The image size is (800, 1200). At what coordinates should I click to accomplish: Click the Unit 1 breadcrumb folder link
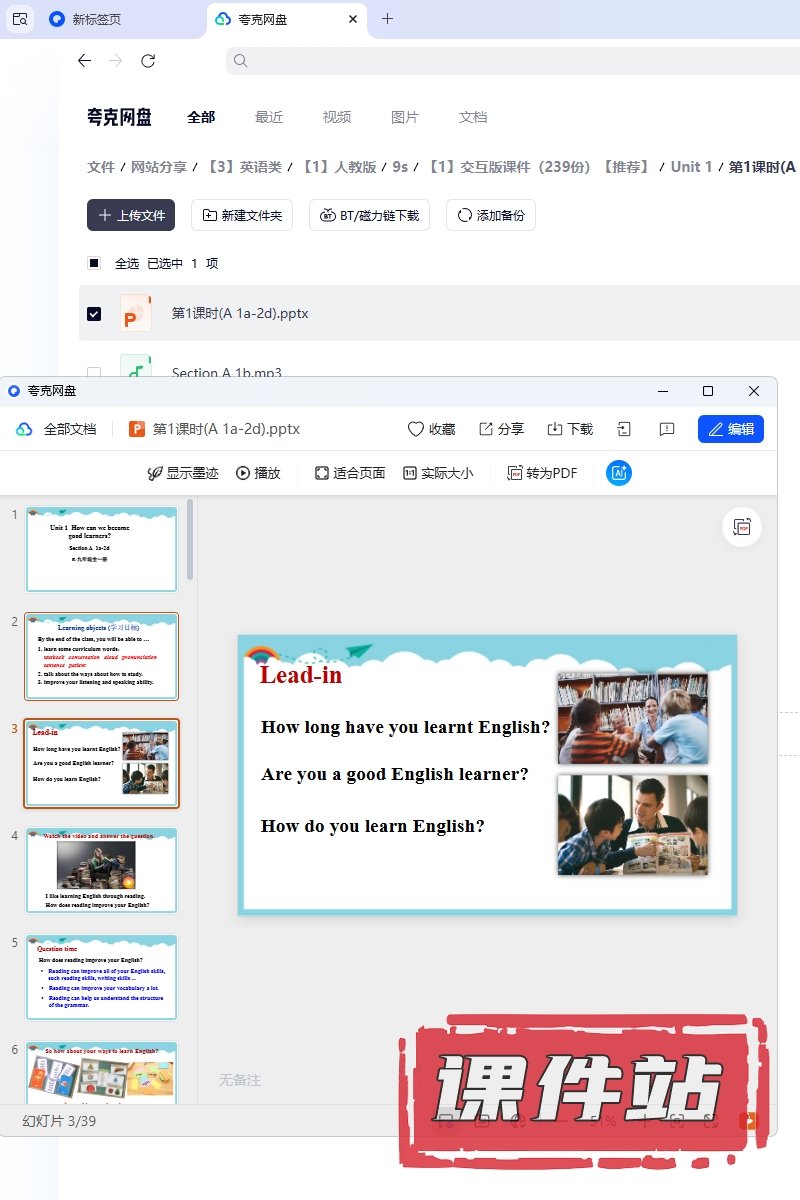(692, 167)
